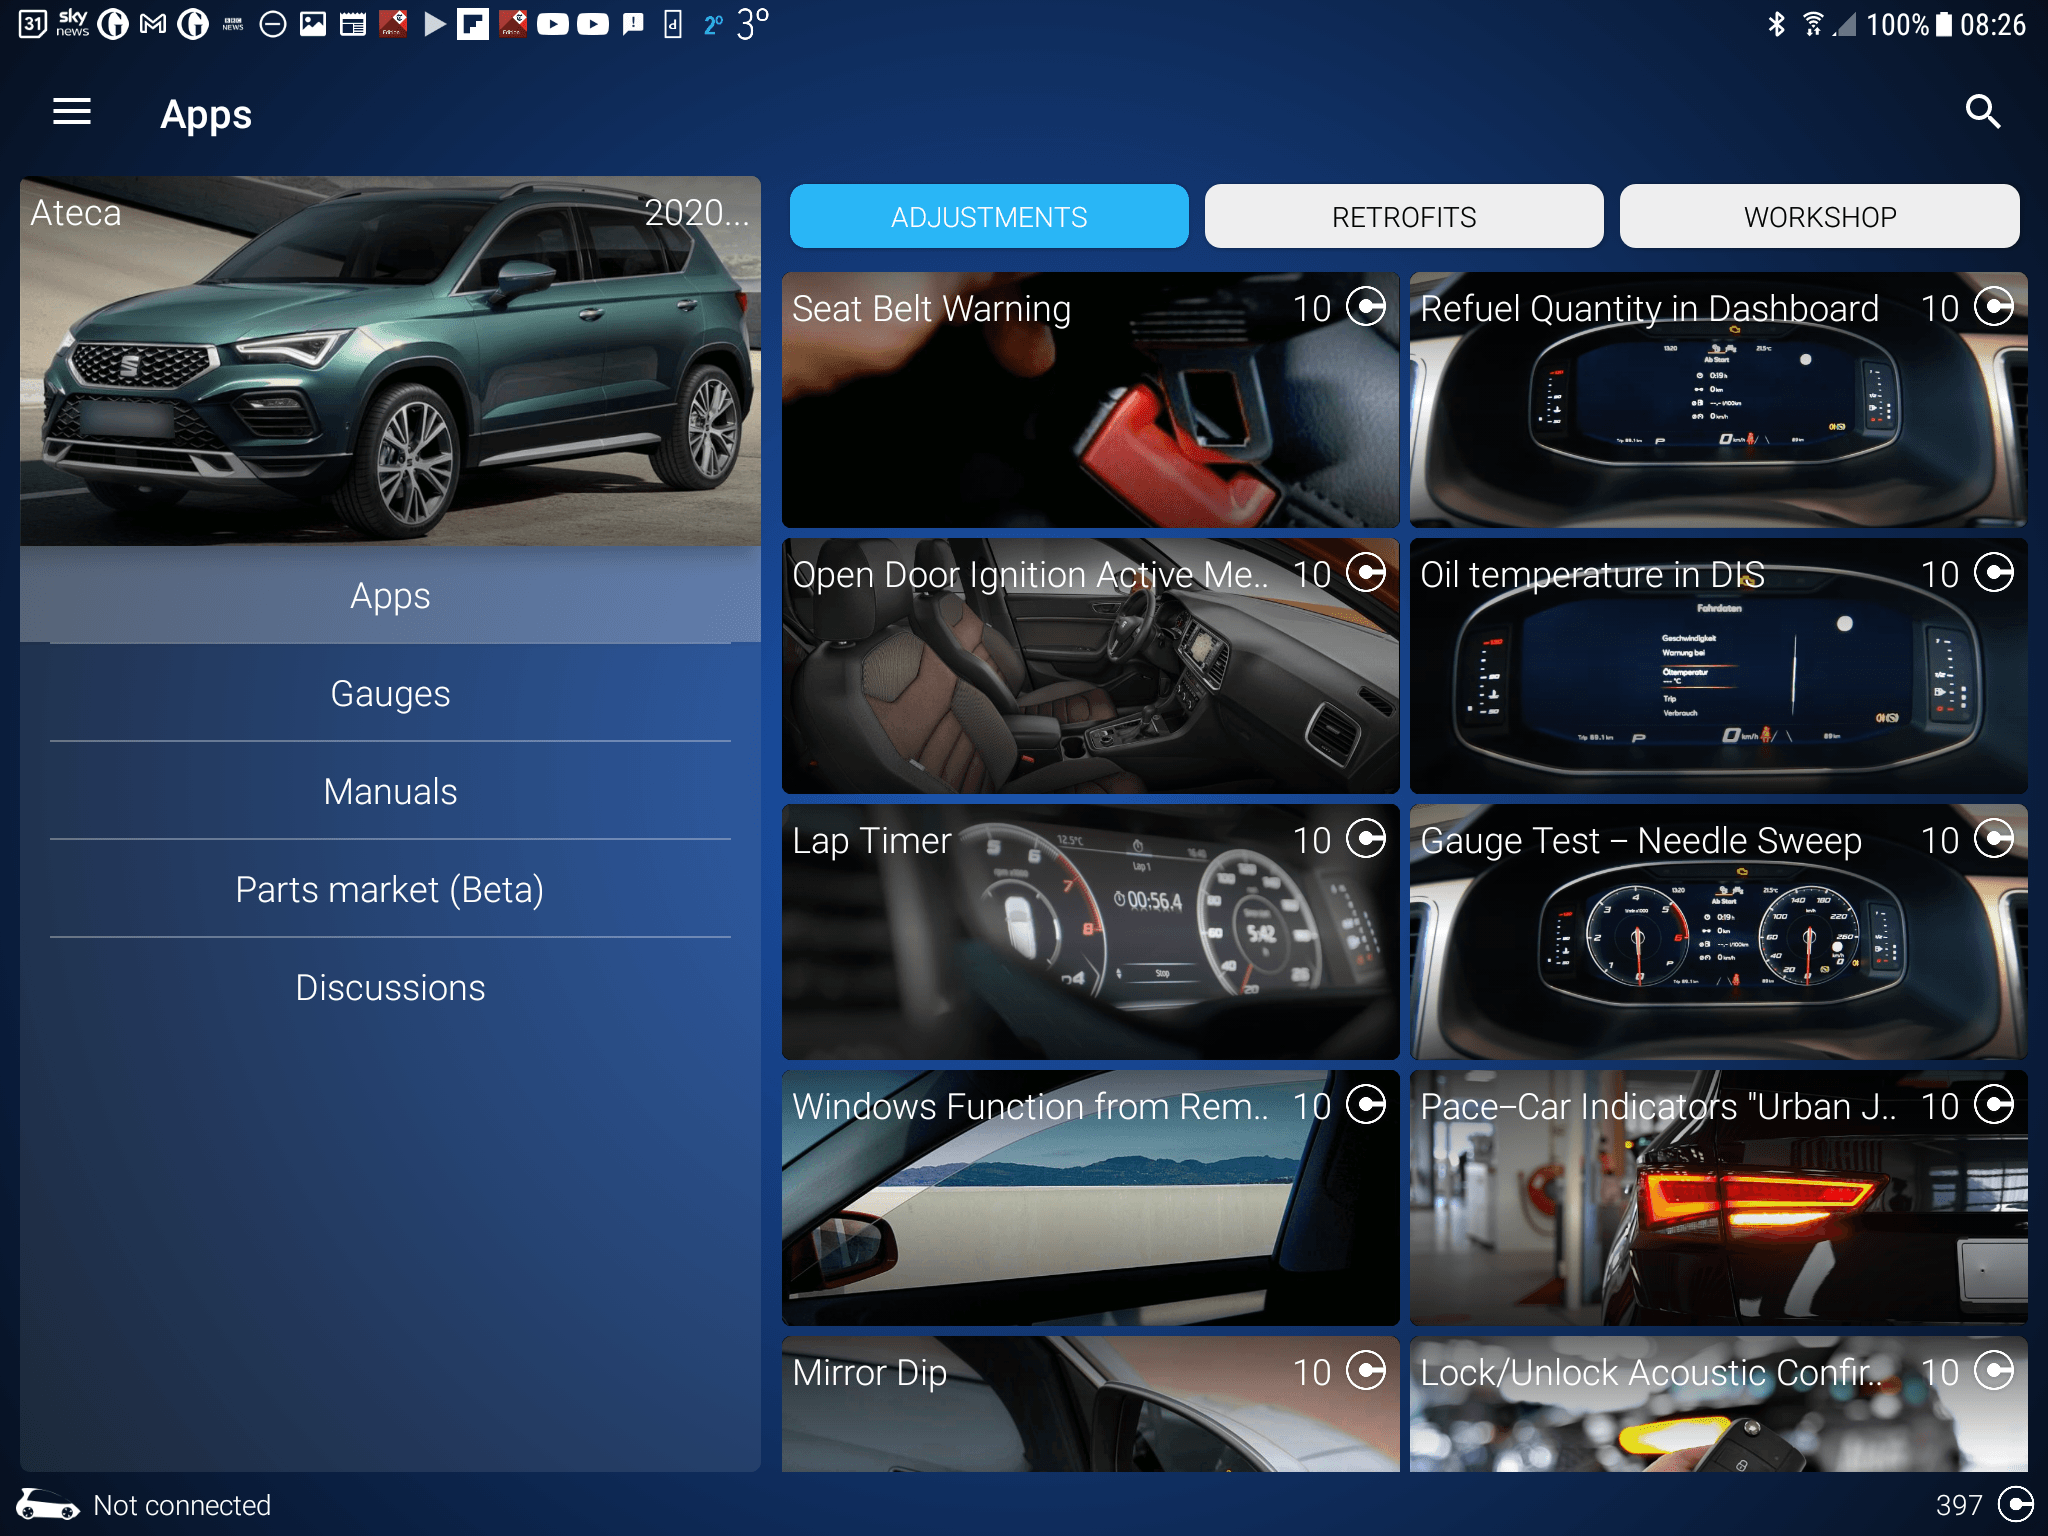Switch to the Workshop tab
The image size is (2048, 1536).
pyautogui.click(x=1819, y=216)
